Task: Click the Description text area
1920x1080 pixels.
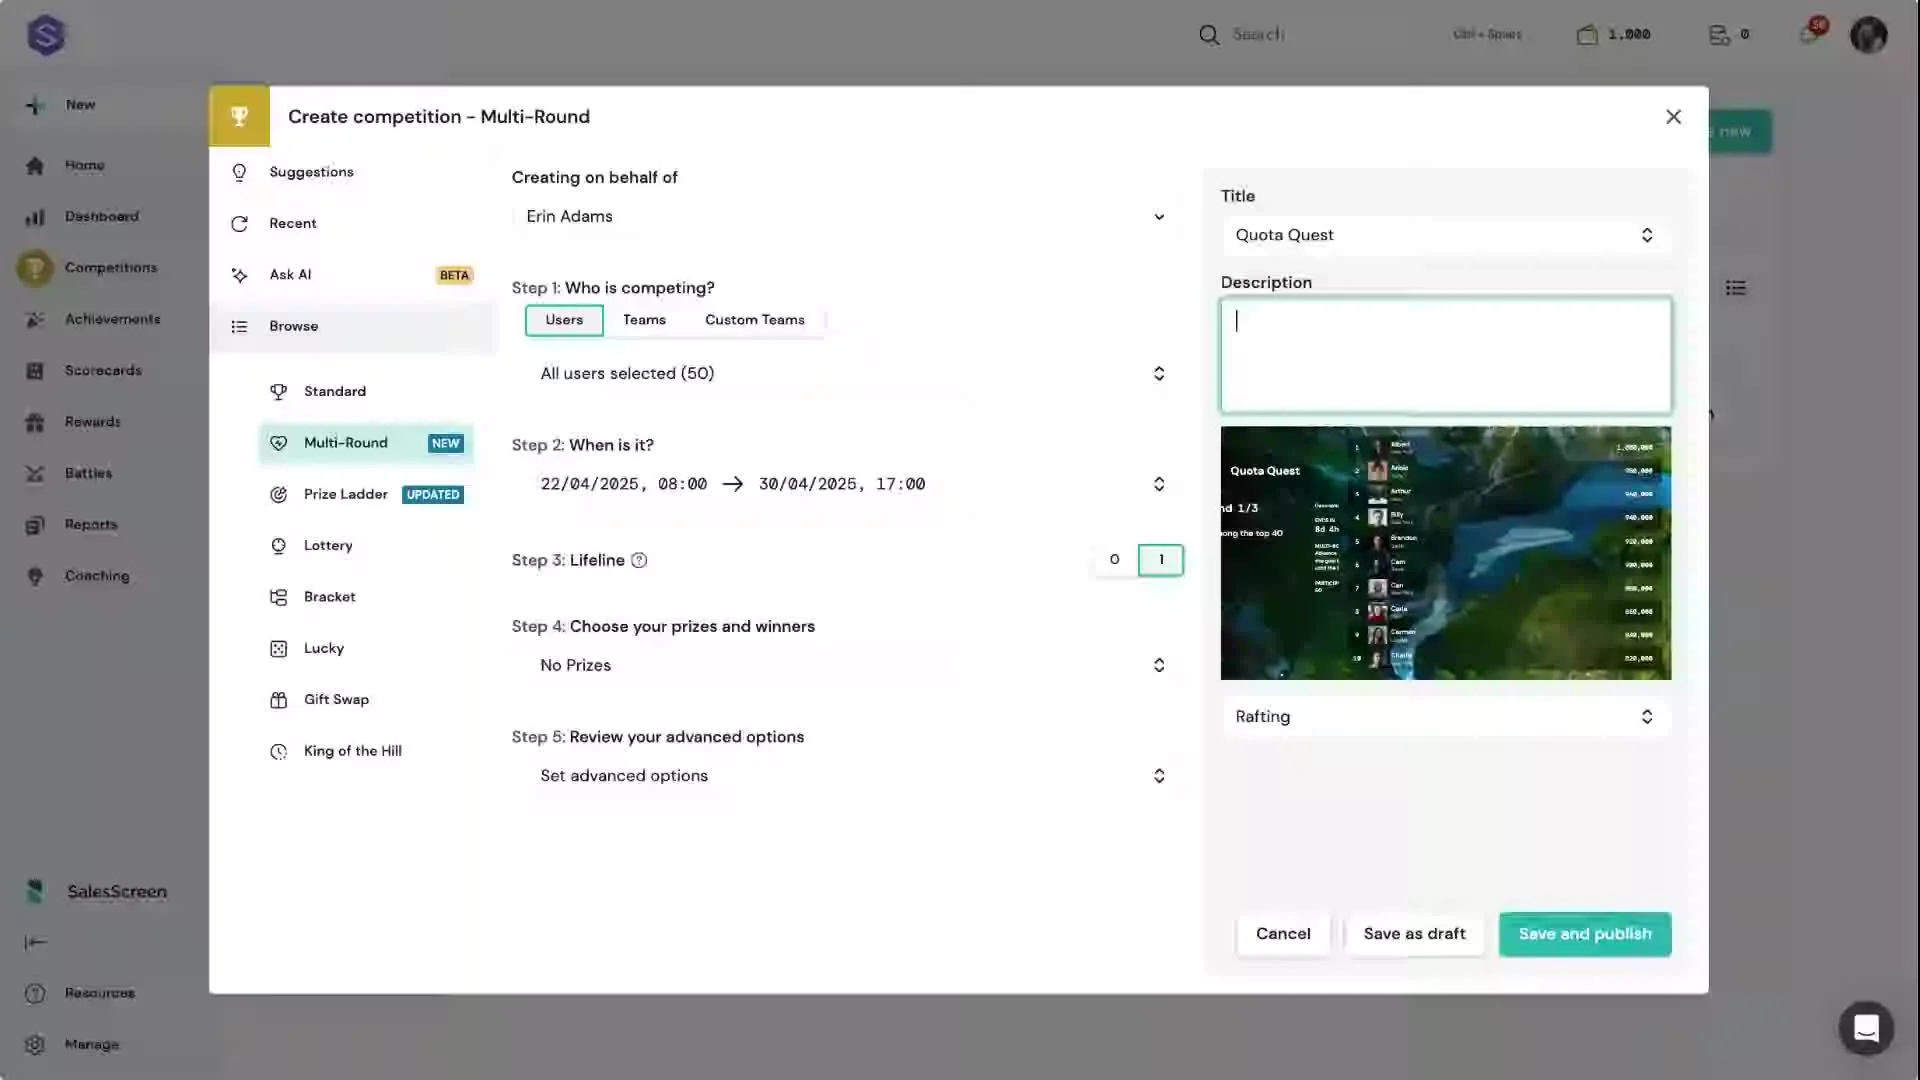Action: (1445, 356)
